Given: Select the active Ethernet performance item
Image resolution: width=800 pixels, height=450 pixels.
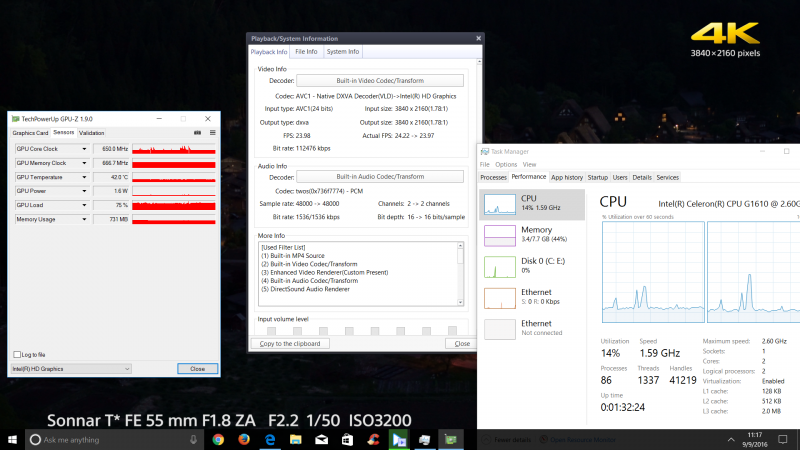Looking at the screenshot, I should (532, 297).
